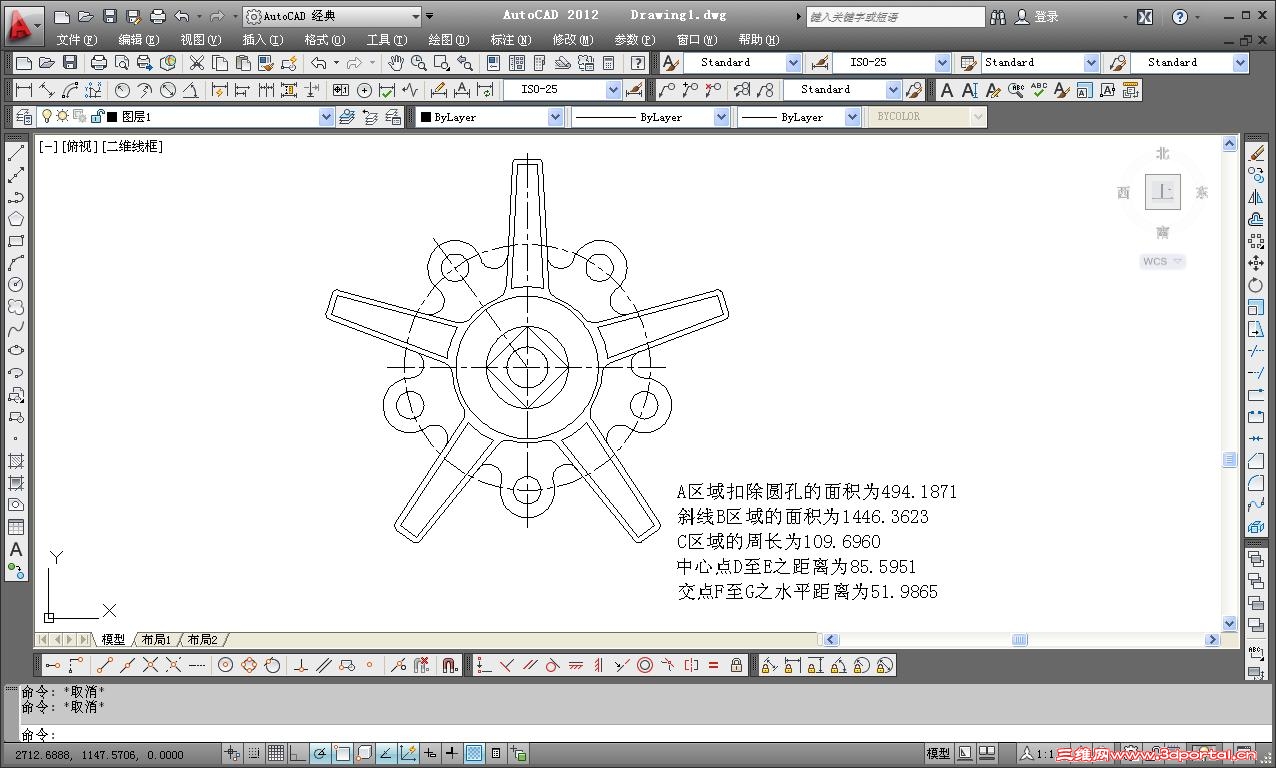
Task: Open the 绘图(D) menu
Action: (448, 39)
